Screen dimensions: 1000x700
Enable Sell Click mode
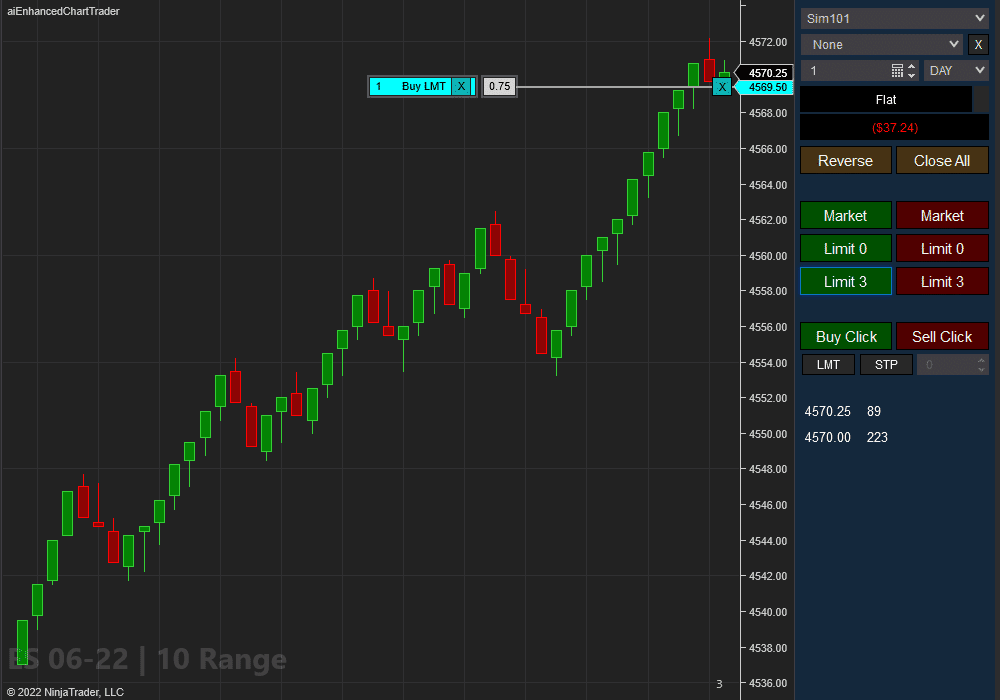(942, 336)
